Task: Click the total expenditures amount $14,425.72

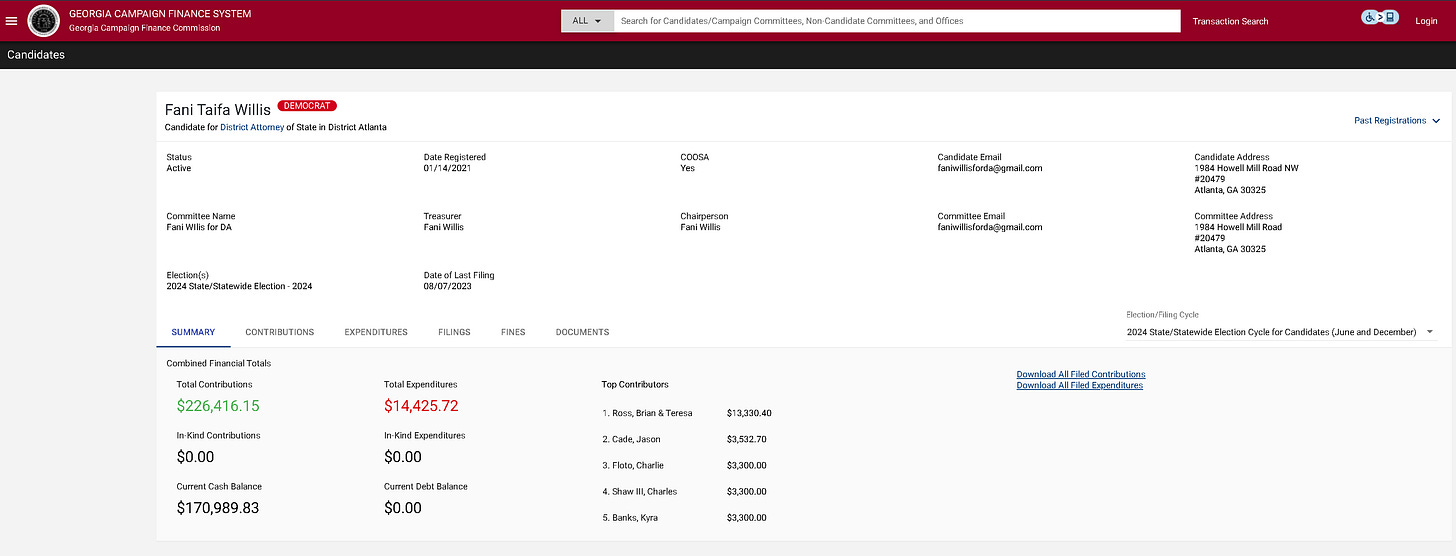Action: tap(421, 406)
